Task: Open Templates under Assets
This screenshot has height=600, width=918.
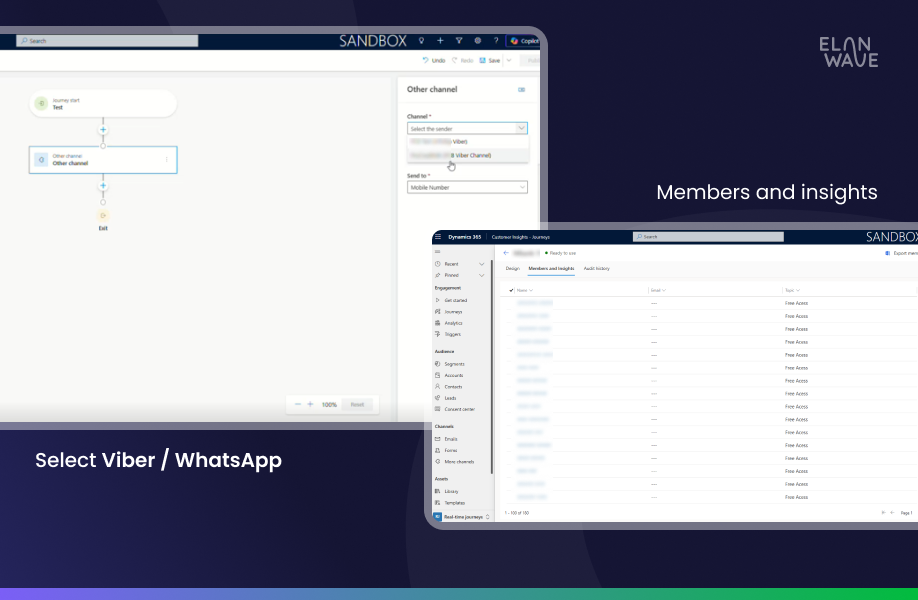Action: click(x=454, y=503)
